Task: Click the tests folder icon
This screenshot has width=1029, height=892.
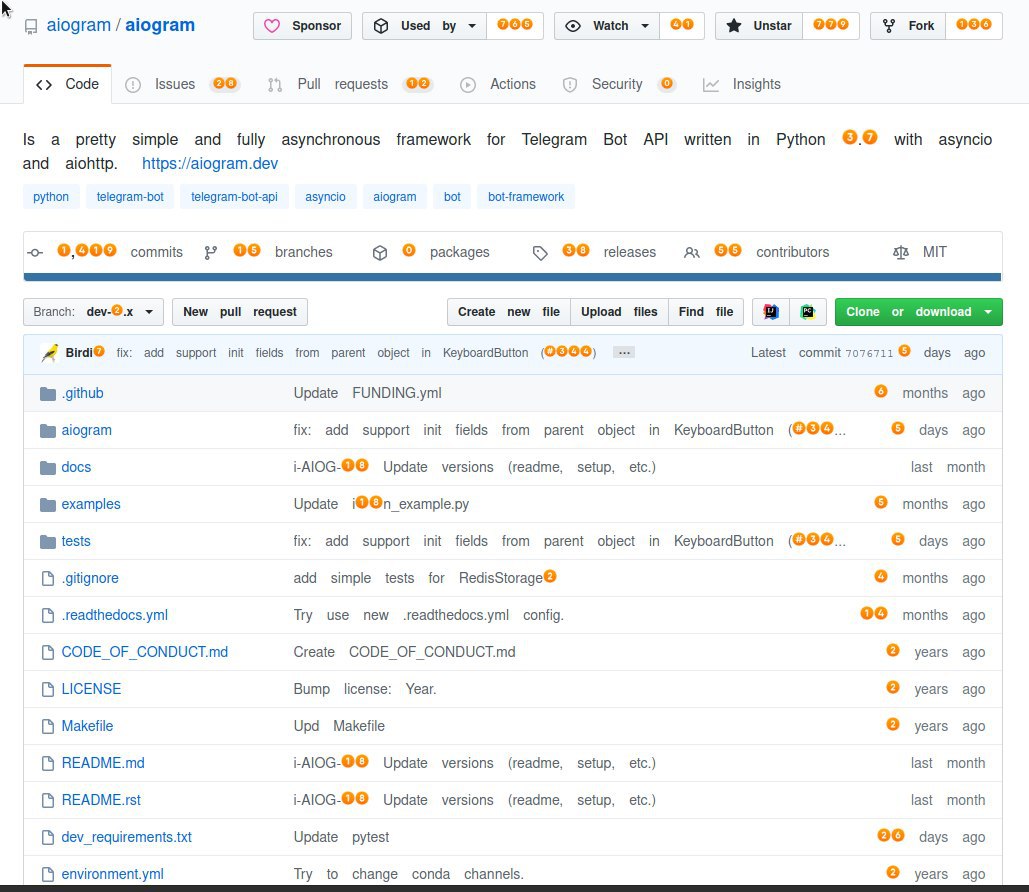Action: (48, 542)
